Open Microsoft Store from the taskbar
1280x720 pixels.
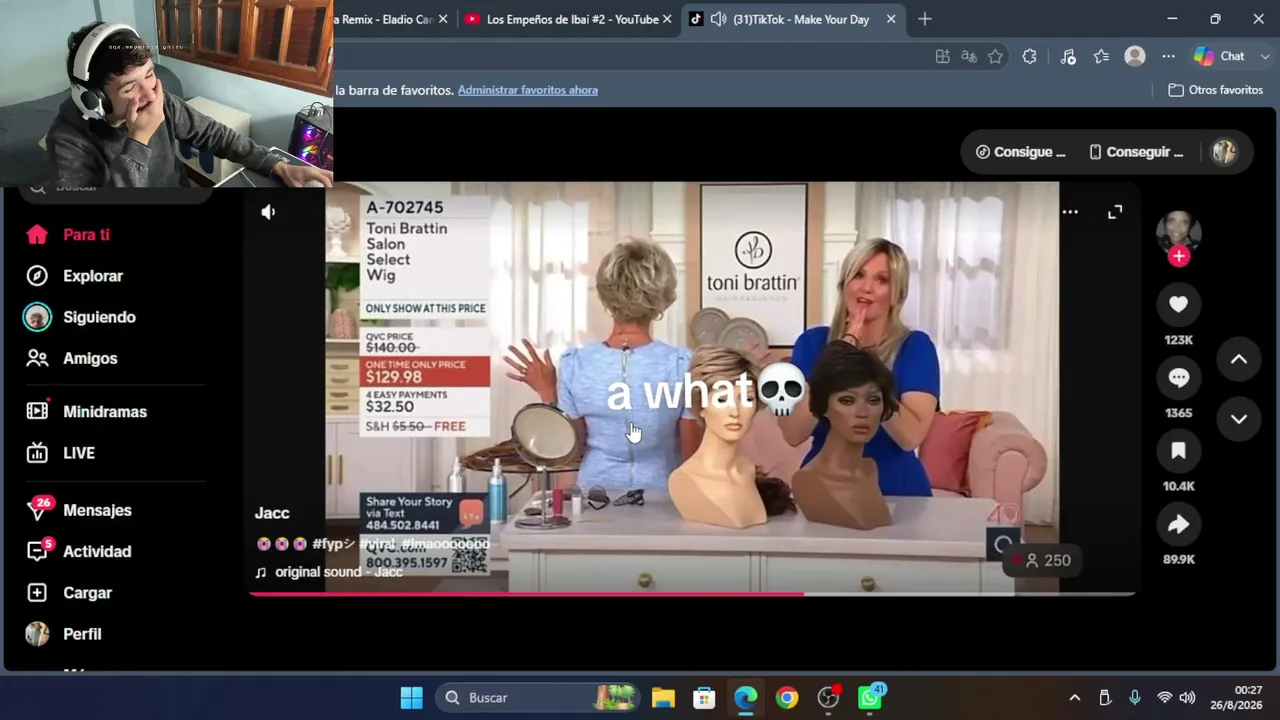pyautogui.click(x=705, y=698)
